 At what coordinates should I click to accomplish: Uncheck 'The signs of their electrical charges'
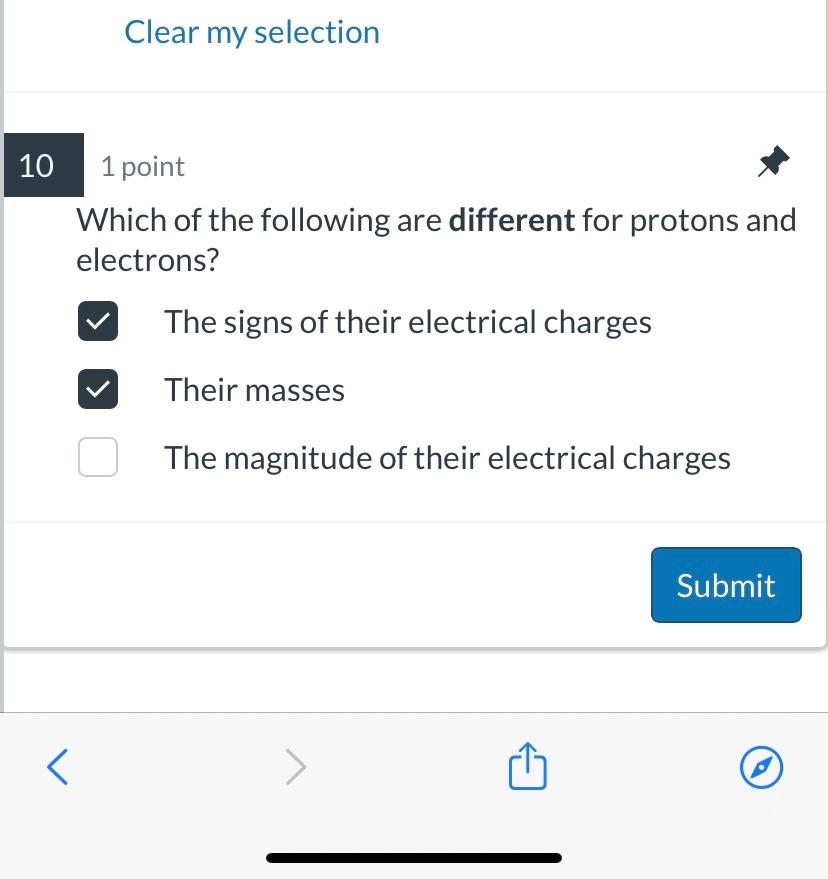coord(97,321)
